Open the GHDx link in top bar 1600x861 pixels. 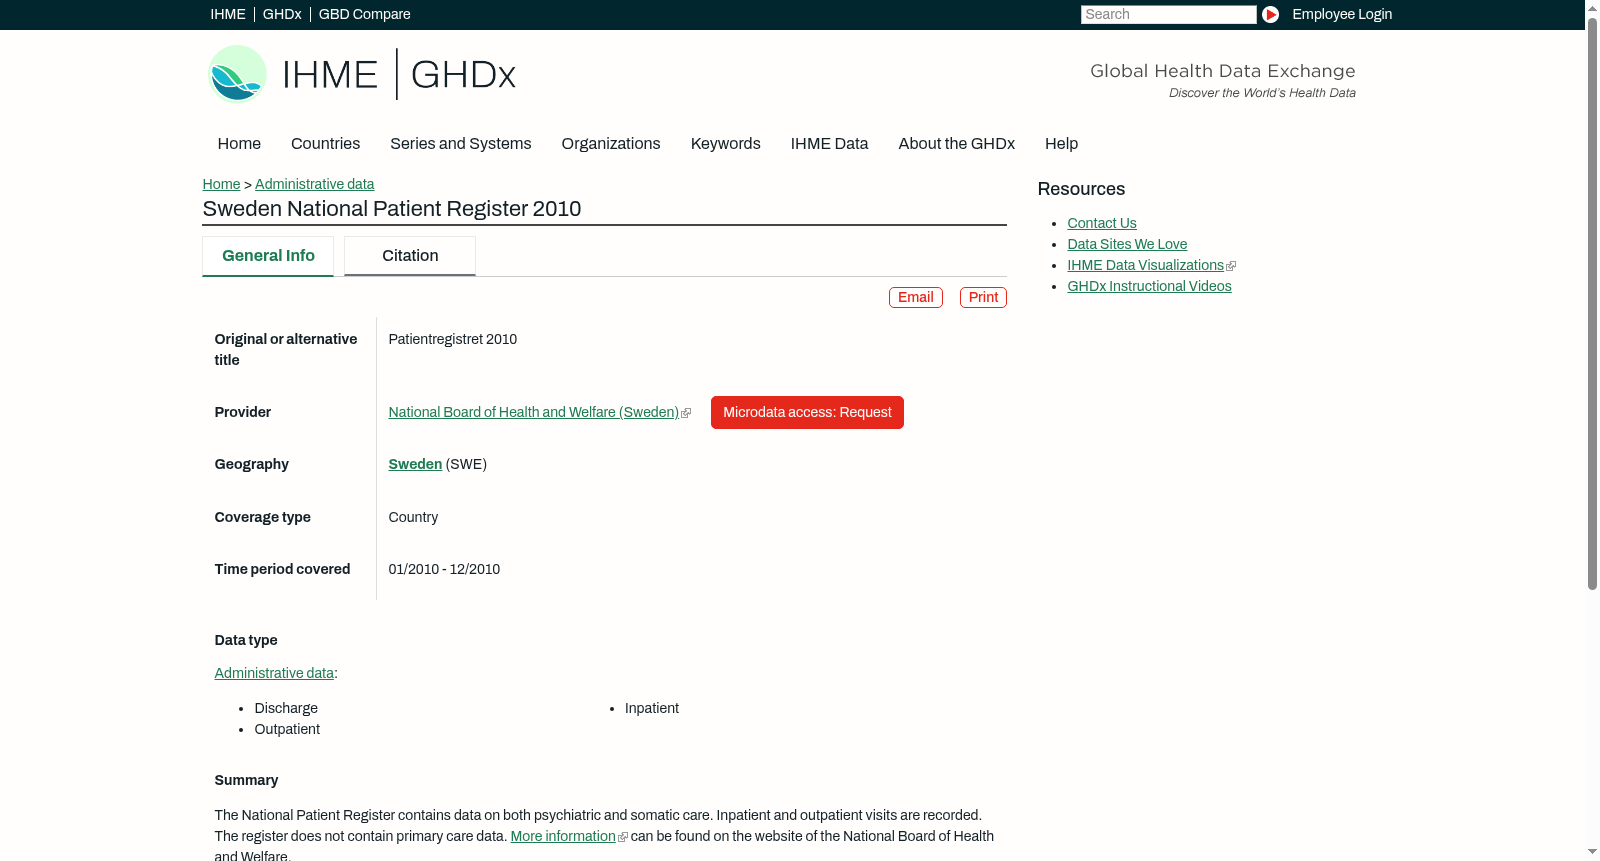(282, 14)
